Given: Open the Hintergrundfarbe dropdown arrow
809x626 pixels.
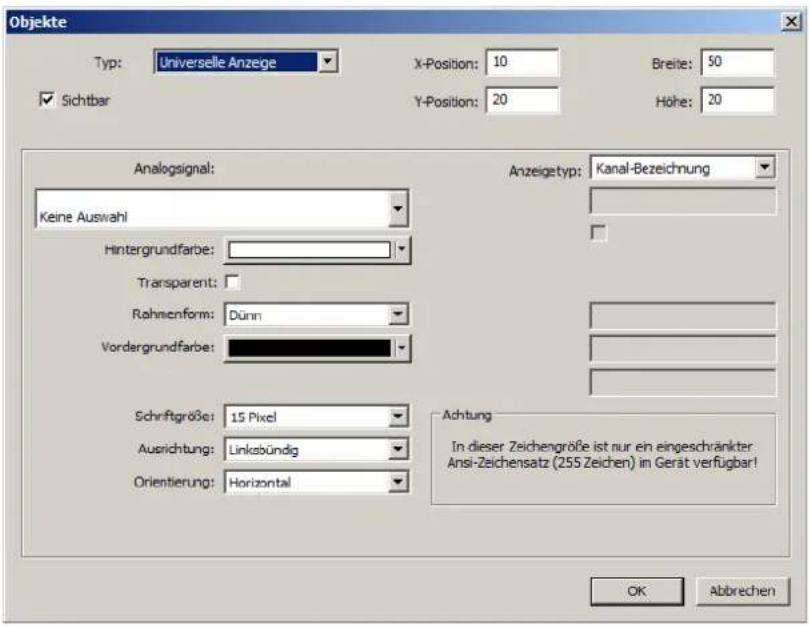Looking at the screenshot, I should [401, 250].
